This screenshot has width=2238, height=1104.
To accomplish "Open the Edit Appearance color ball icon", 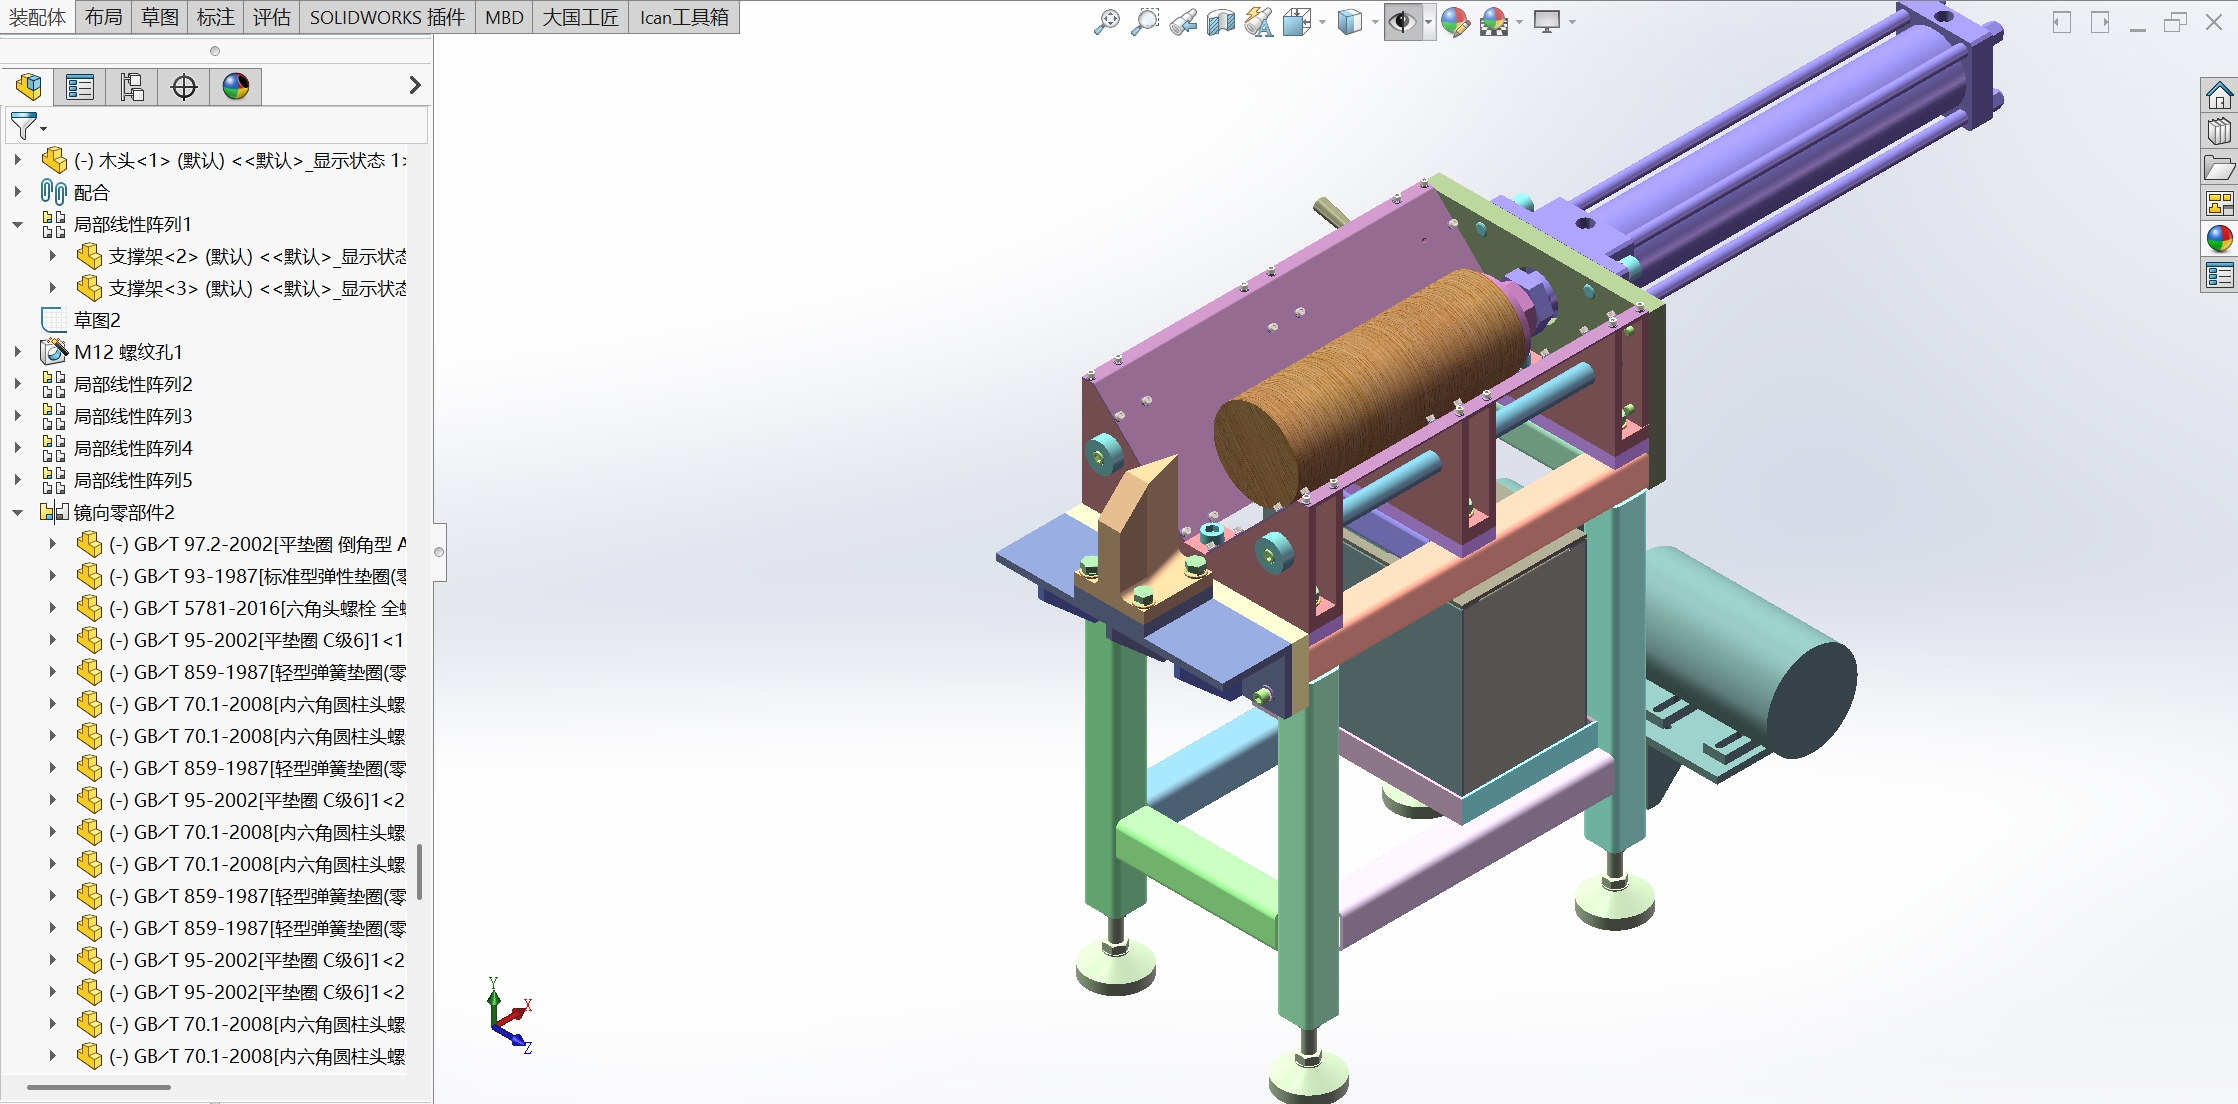I will pos(1455,21).
